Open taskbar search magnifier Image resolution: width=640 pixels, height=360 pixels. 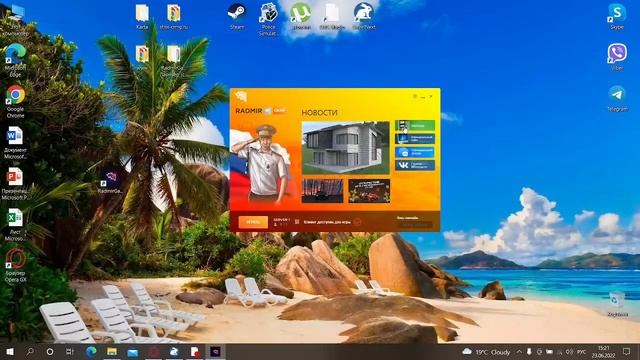30,351
